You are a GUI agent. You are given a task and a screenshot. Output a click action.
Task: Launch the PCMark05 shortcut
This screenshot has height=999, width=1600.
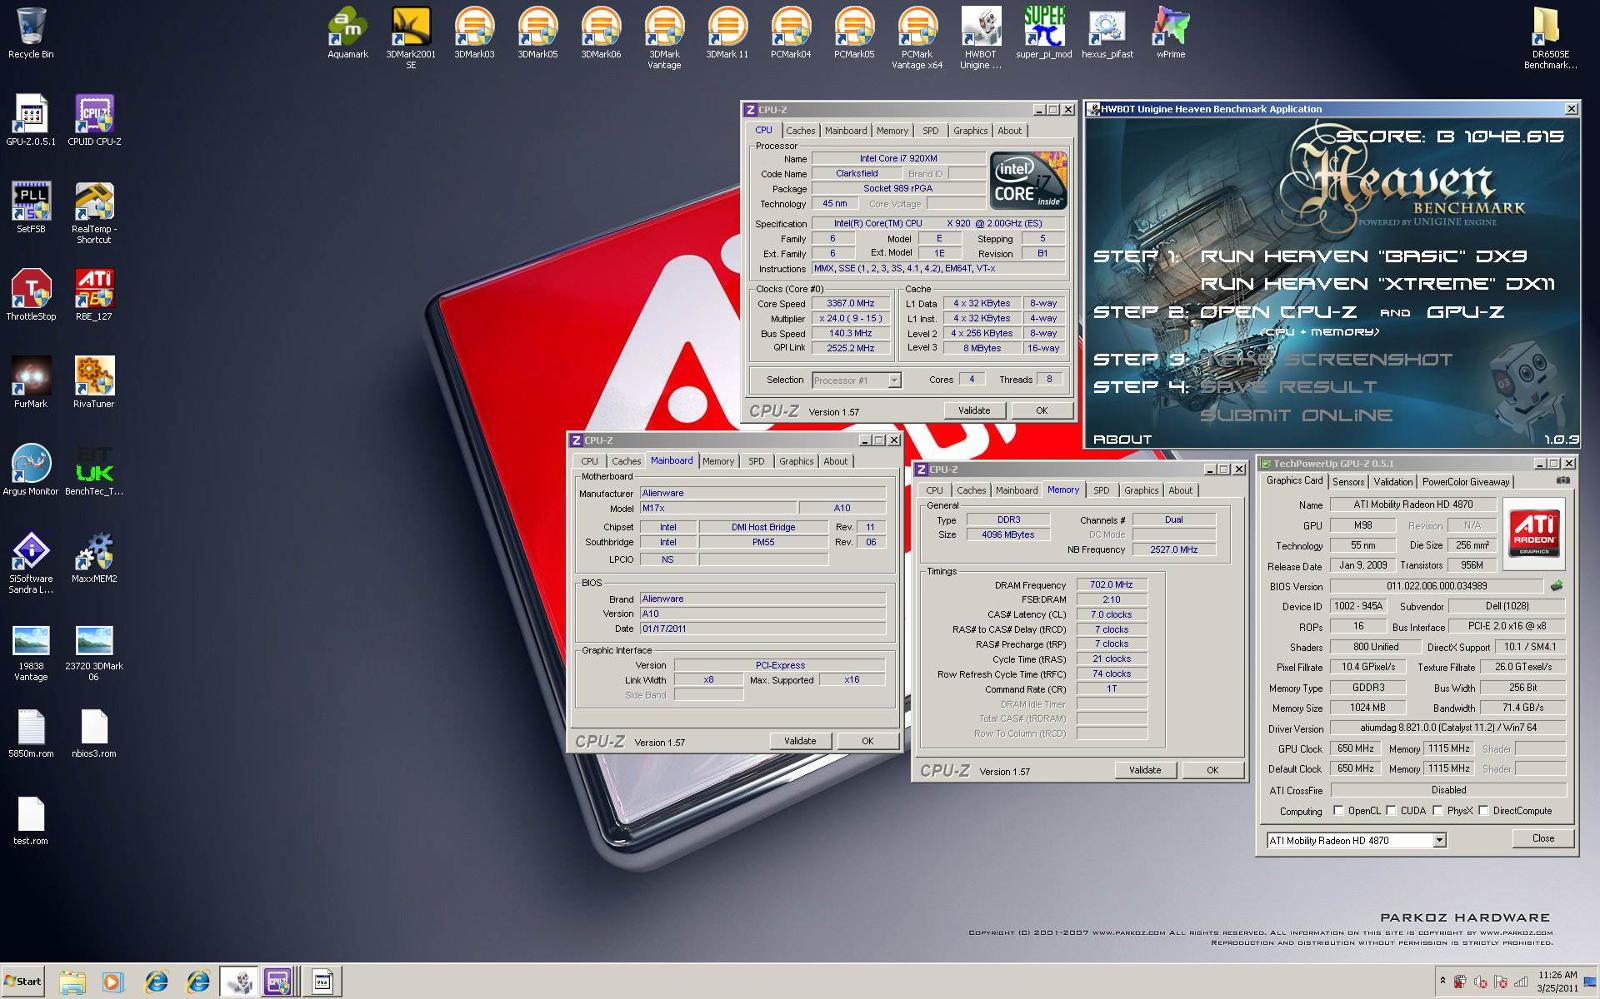(x=854, y=33)
